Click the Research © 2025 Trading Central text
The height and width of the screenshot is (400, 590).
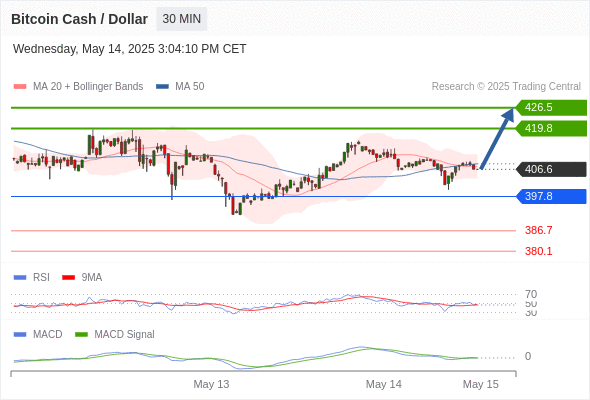[506, 87]
